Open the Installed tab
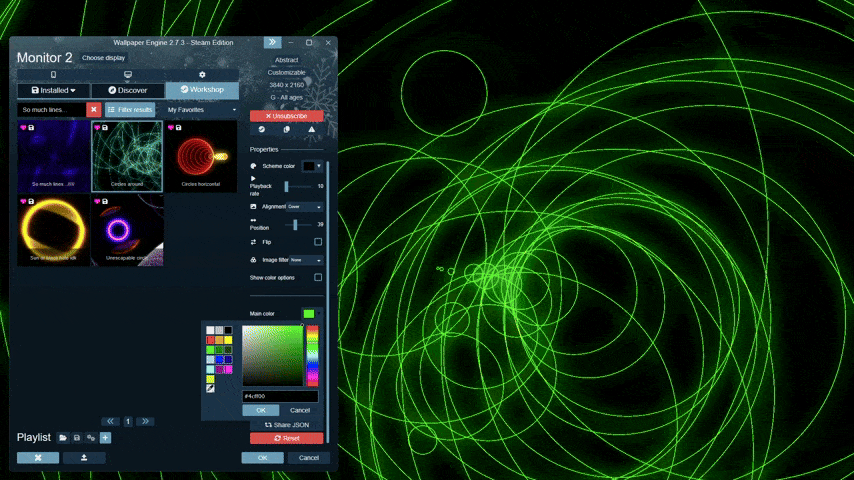 pos(53,90)
